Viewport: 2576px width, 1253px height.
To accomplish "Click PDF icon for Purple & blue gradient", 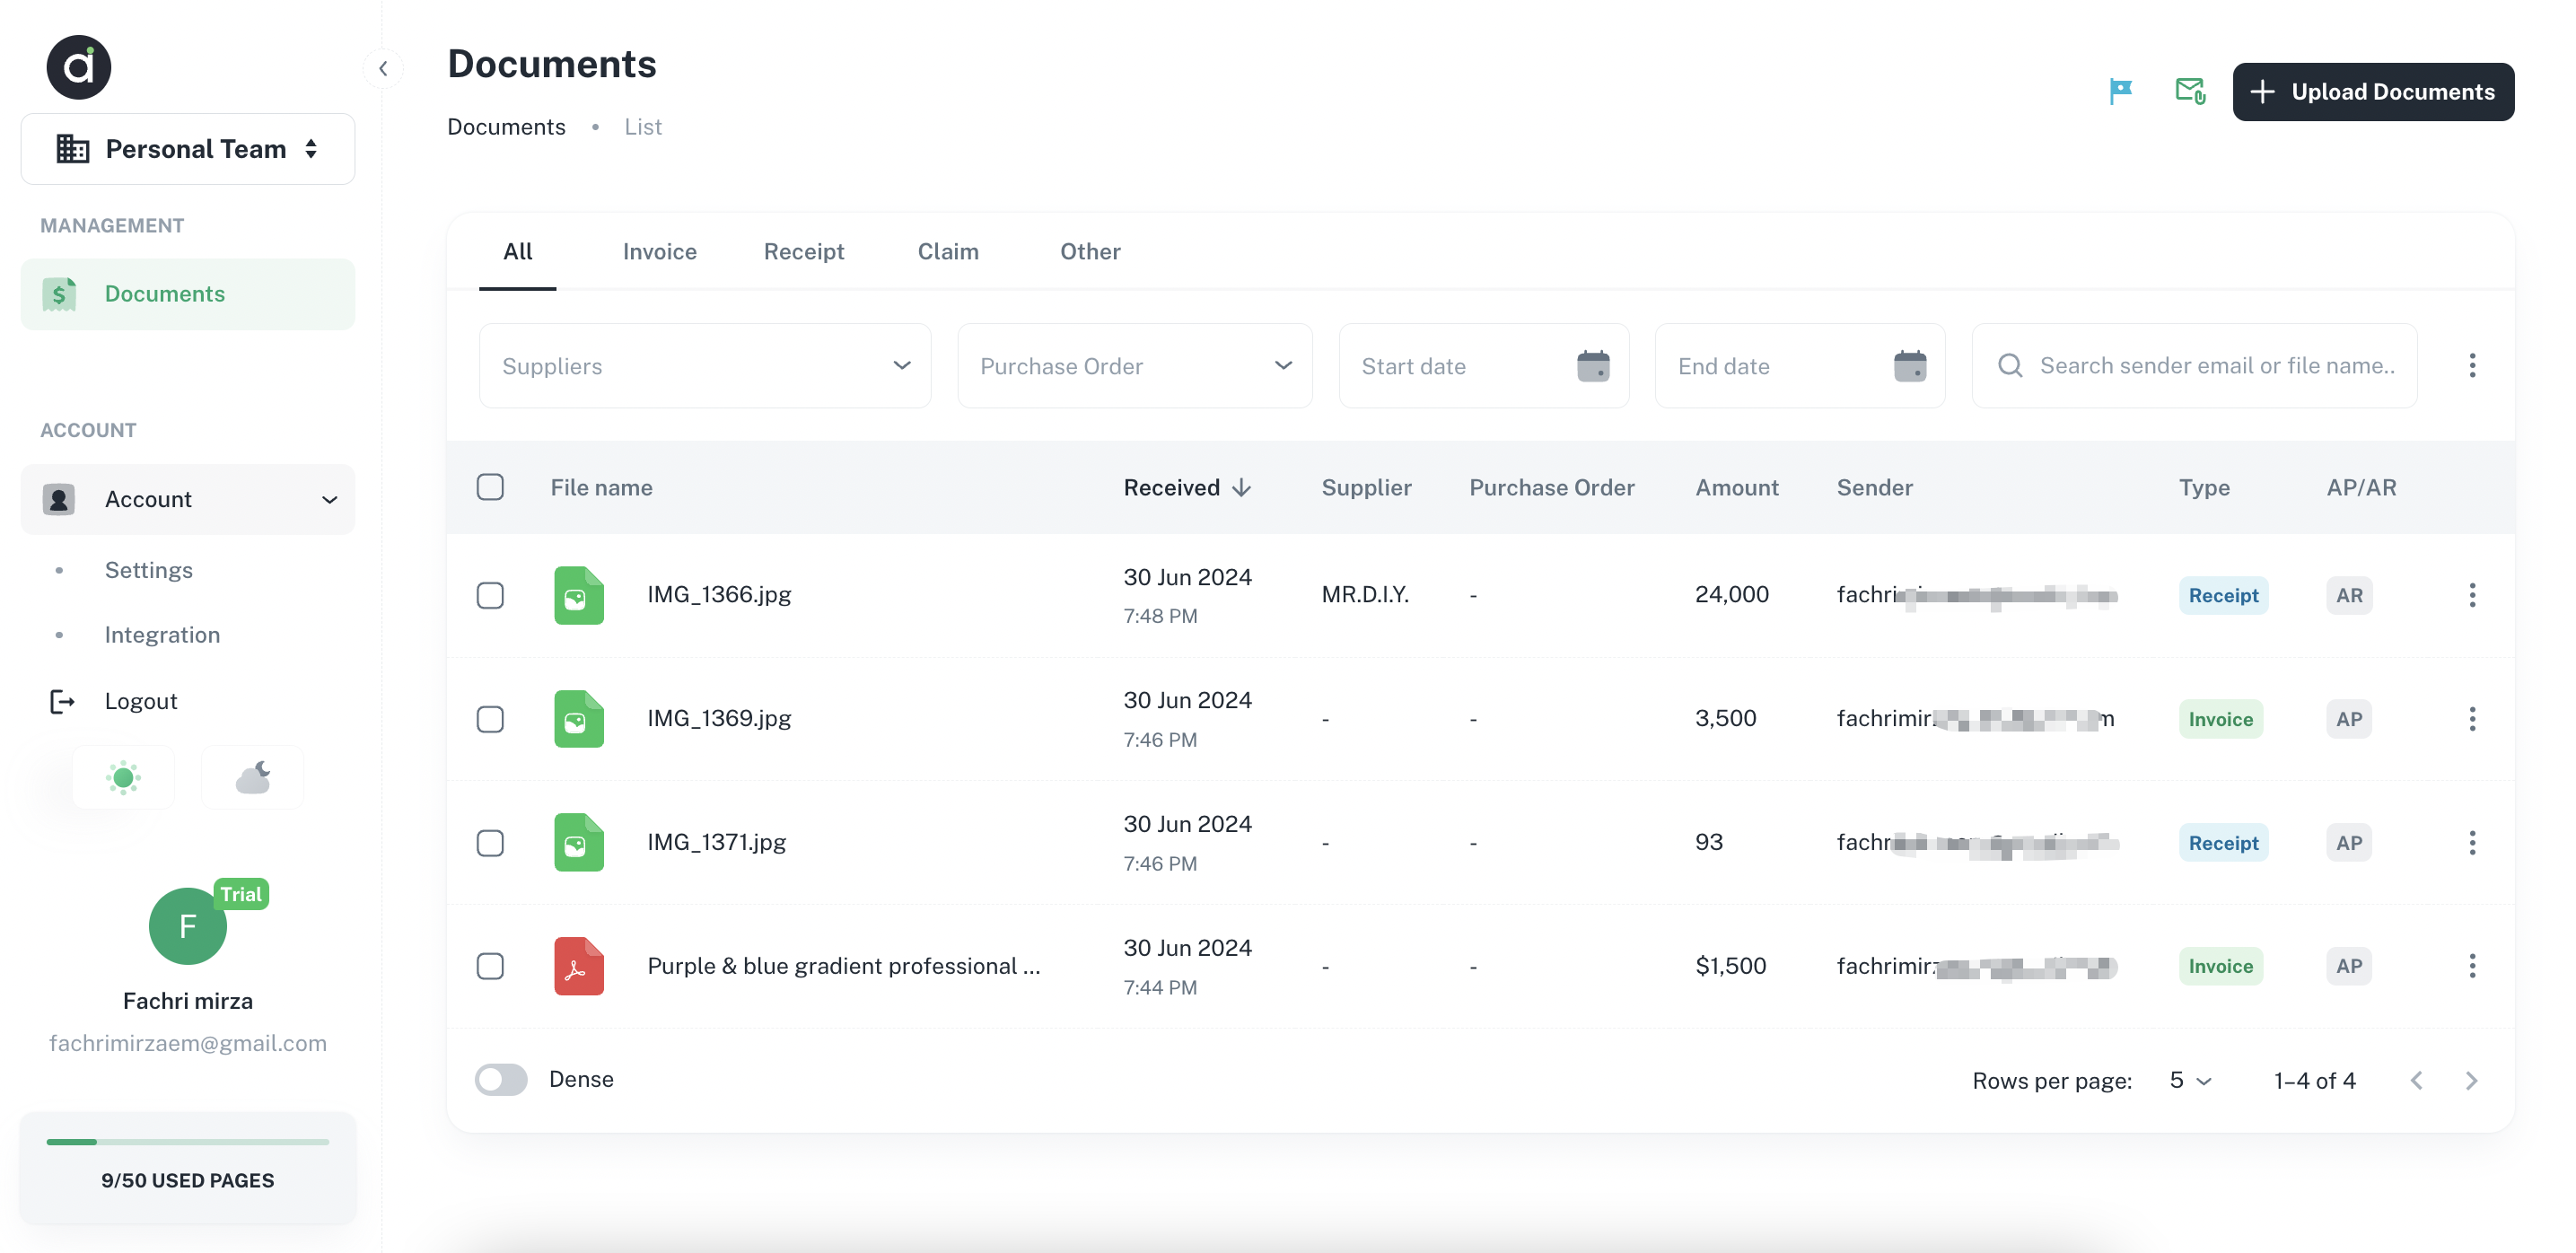I will click(x=579, y=966).
